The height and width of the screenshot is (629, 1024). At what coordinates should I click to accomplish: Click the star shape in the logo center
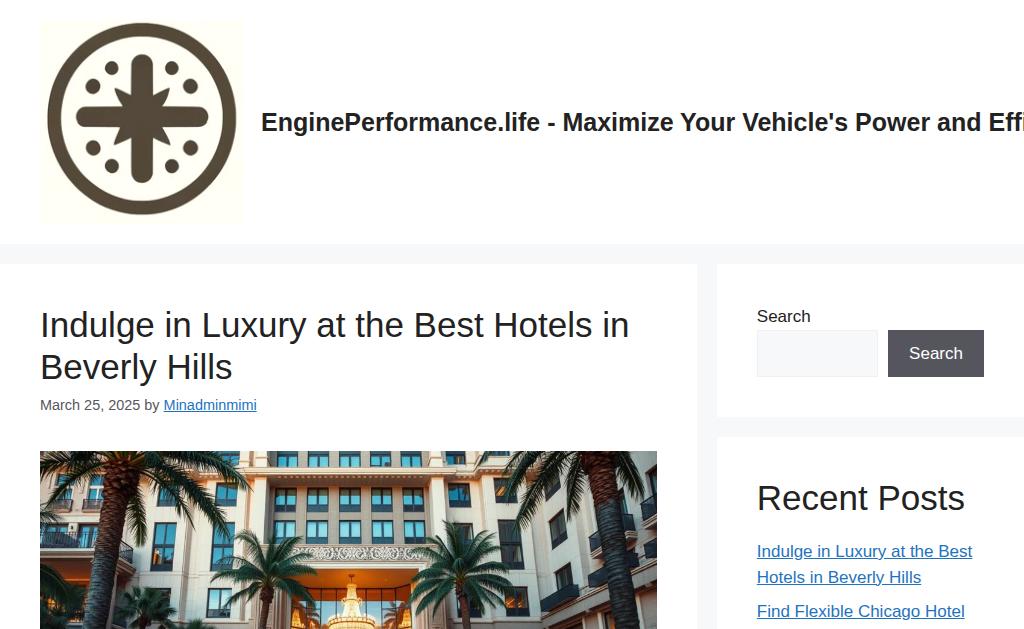coord(142,118)
